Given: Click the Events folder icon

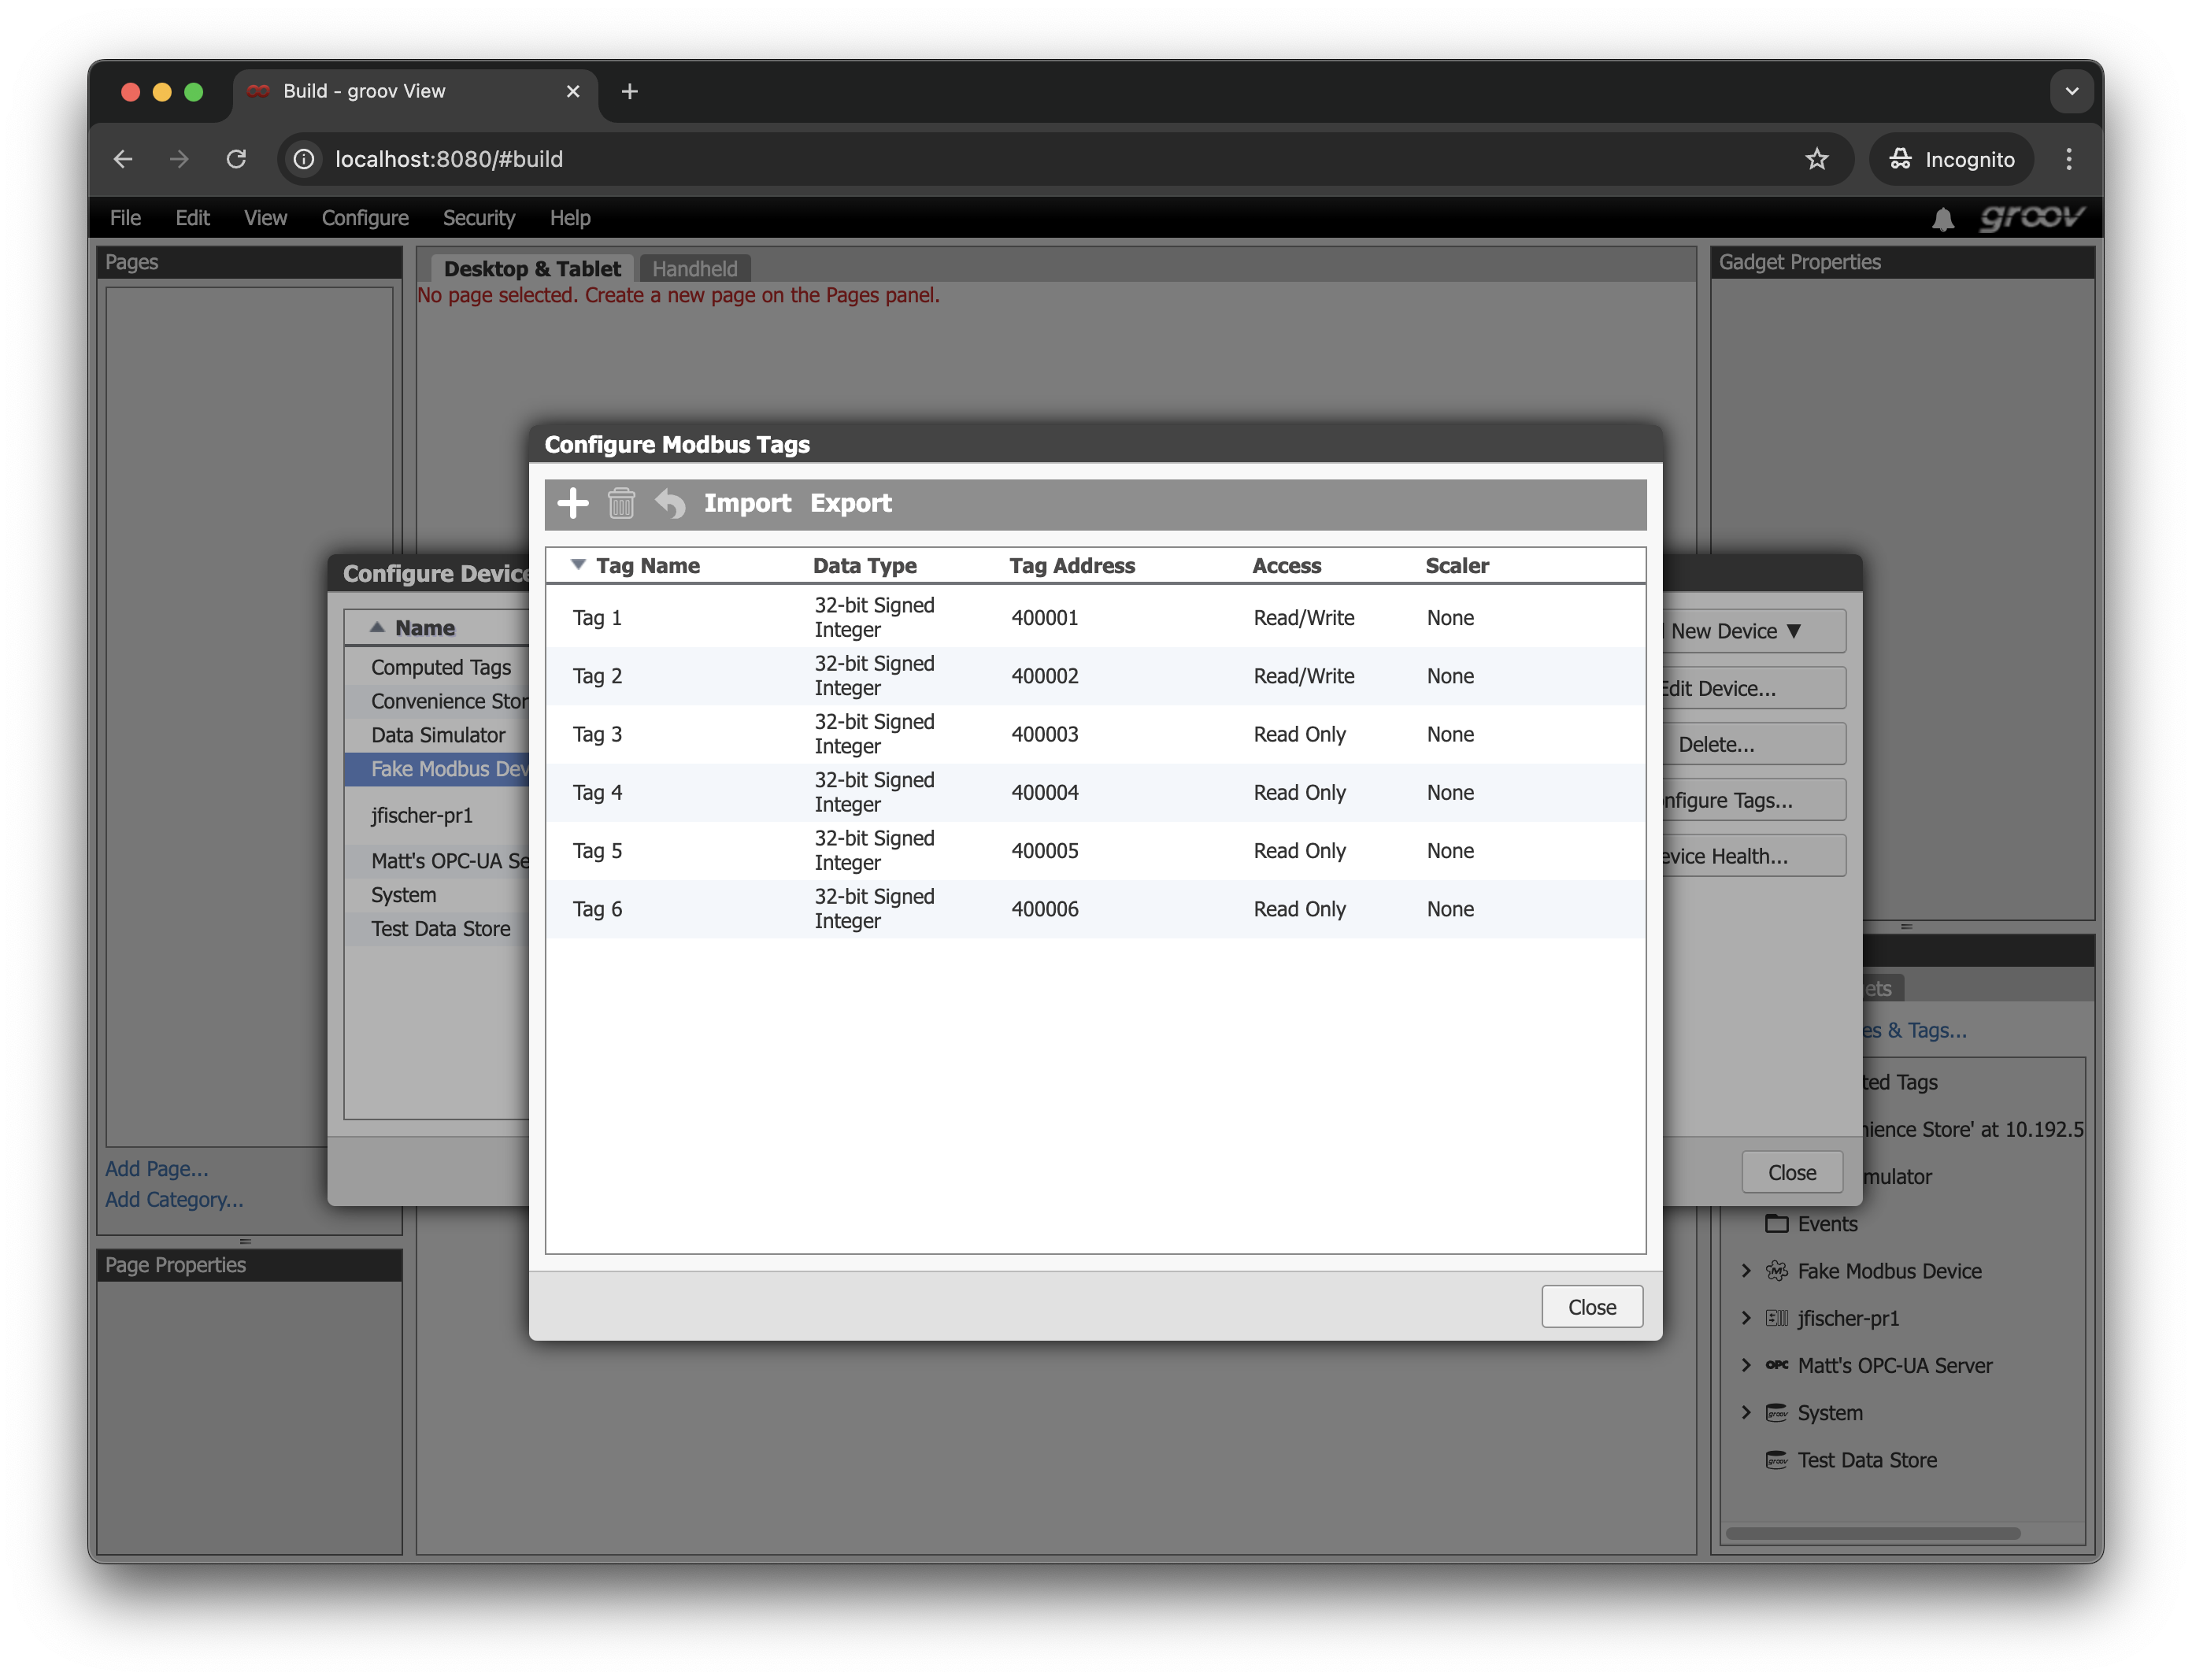Looking at the screenshot, I should (1776, 1224).
